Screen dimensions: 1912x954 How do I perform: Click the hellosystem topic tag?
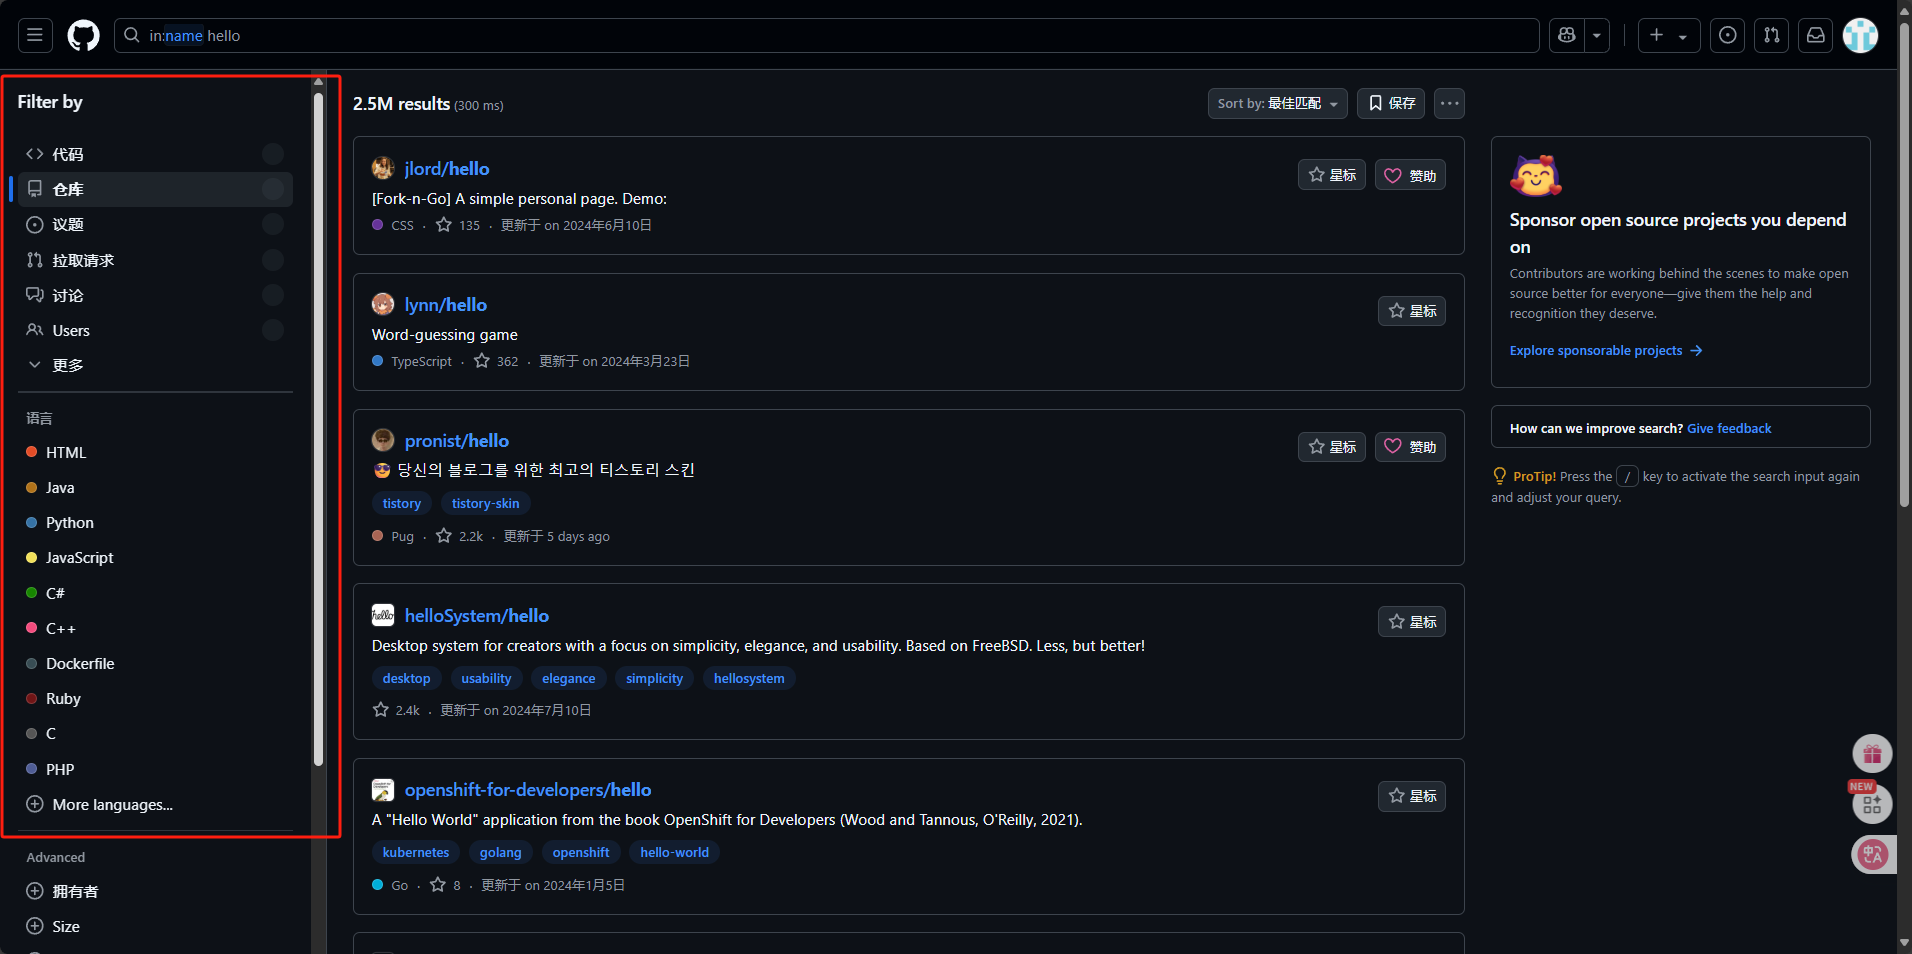[749, 678]
